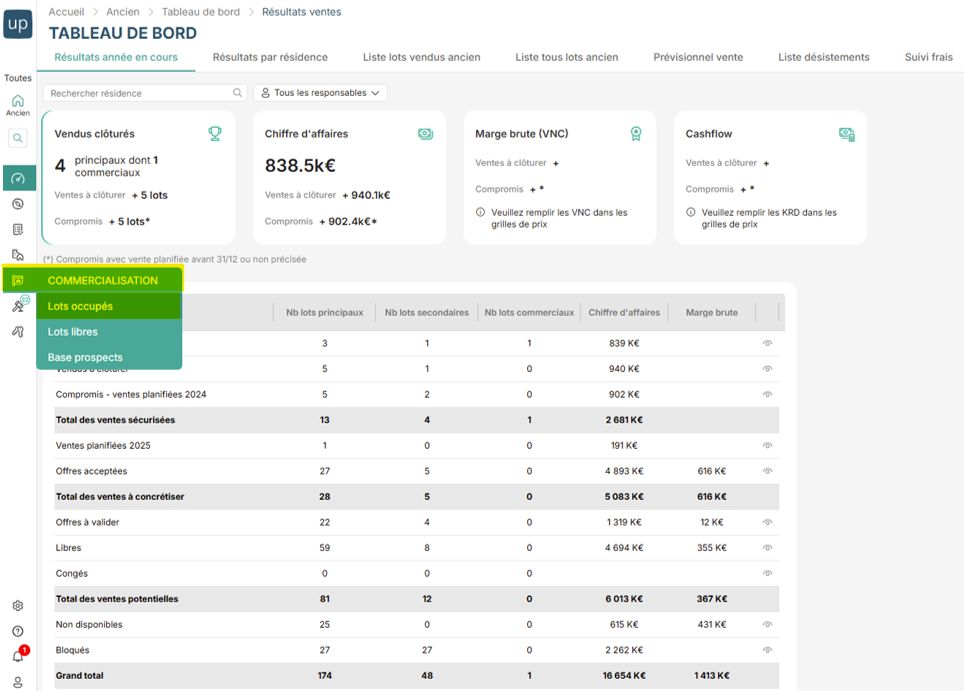Screen dimensions: 964x691
Task: Choose 'Base prospects' from the submenu
Action: coord(85,357)
